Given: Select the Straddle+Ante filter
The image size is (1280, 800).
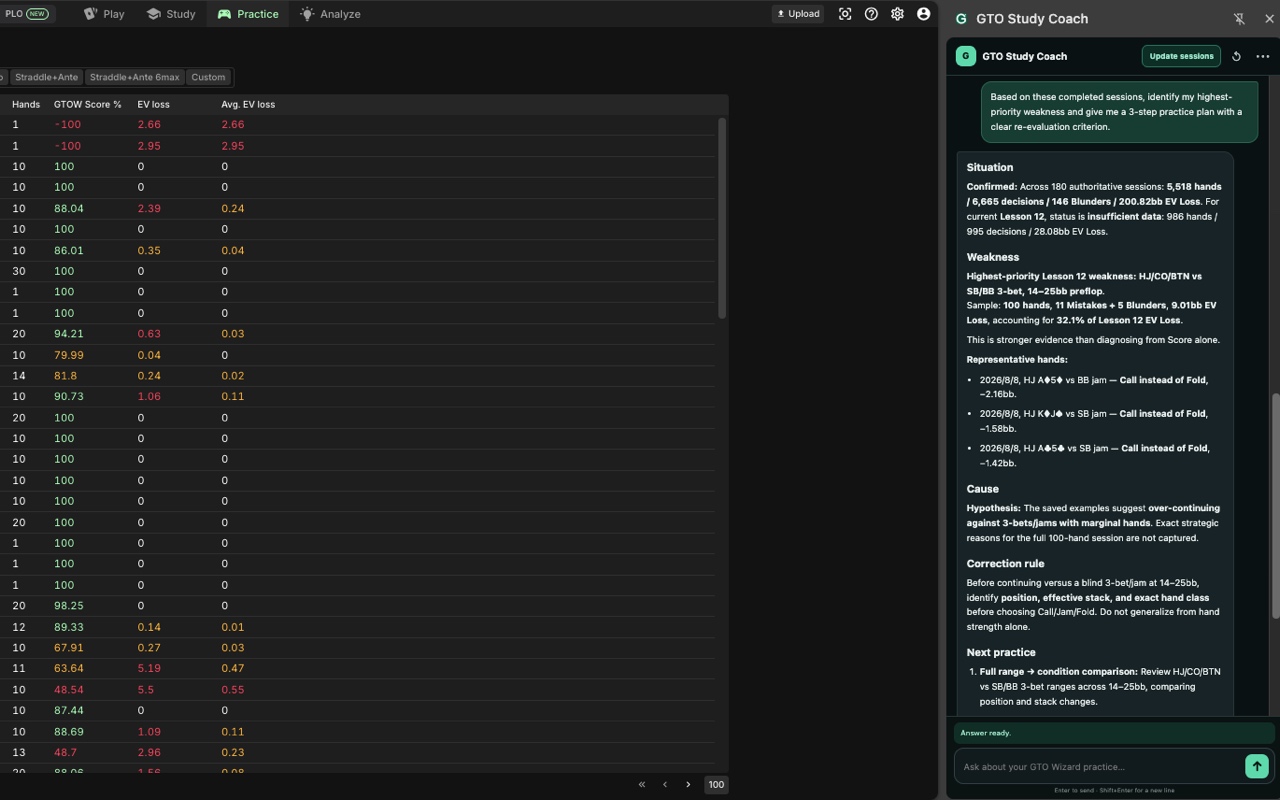Looking at the screenshot, I should tap(46, 77).
